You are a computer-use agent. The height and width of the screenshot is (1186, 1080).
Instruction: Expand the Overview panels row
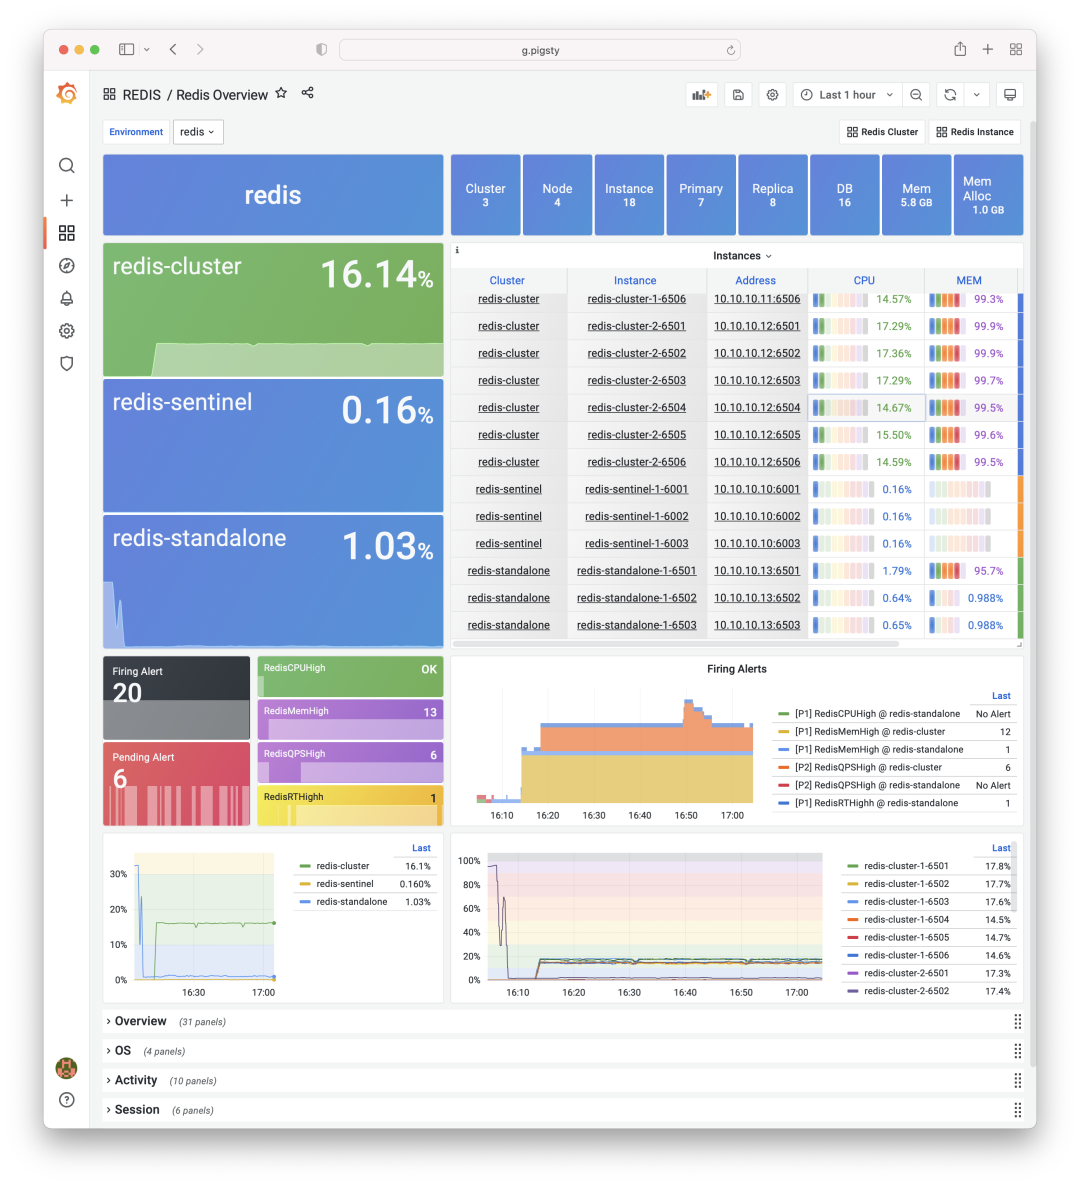140,1021
